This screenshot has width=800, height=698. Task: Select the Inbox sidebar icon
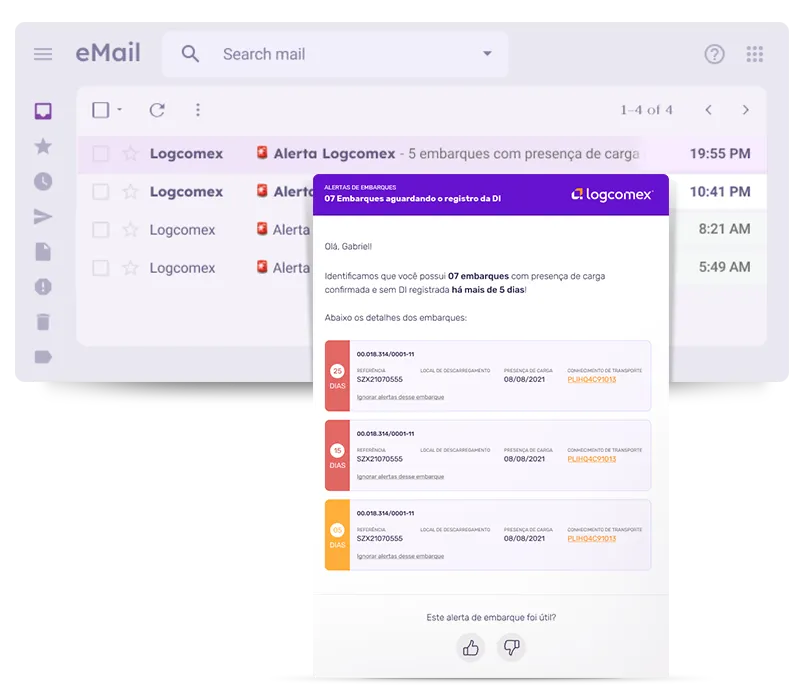click(x=43, y=111)
